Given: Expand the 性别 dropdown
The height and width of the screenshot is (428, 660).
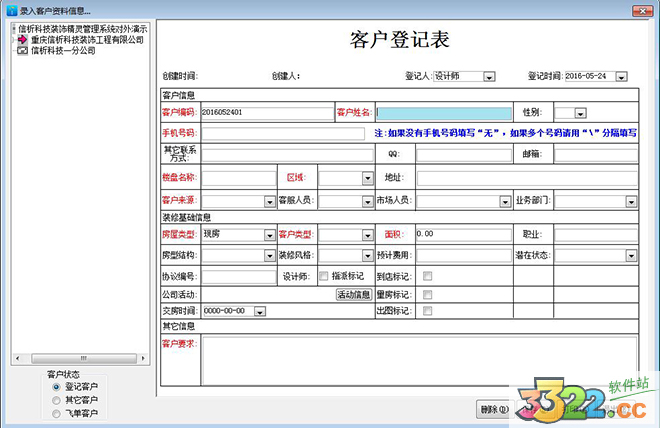Looking at the screenshot, I should click(580, 114).
